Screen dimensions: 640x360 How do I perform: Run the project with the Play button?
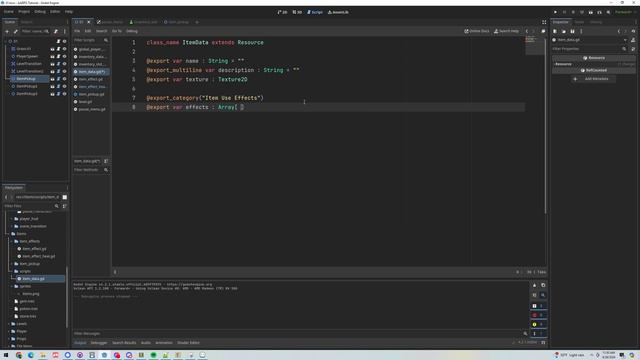coord(555,12)
